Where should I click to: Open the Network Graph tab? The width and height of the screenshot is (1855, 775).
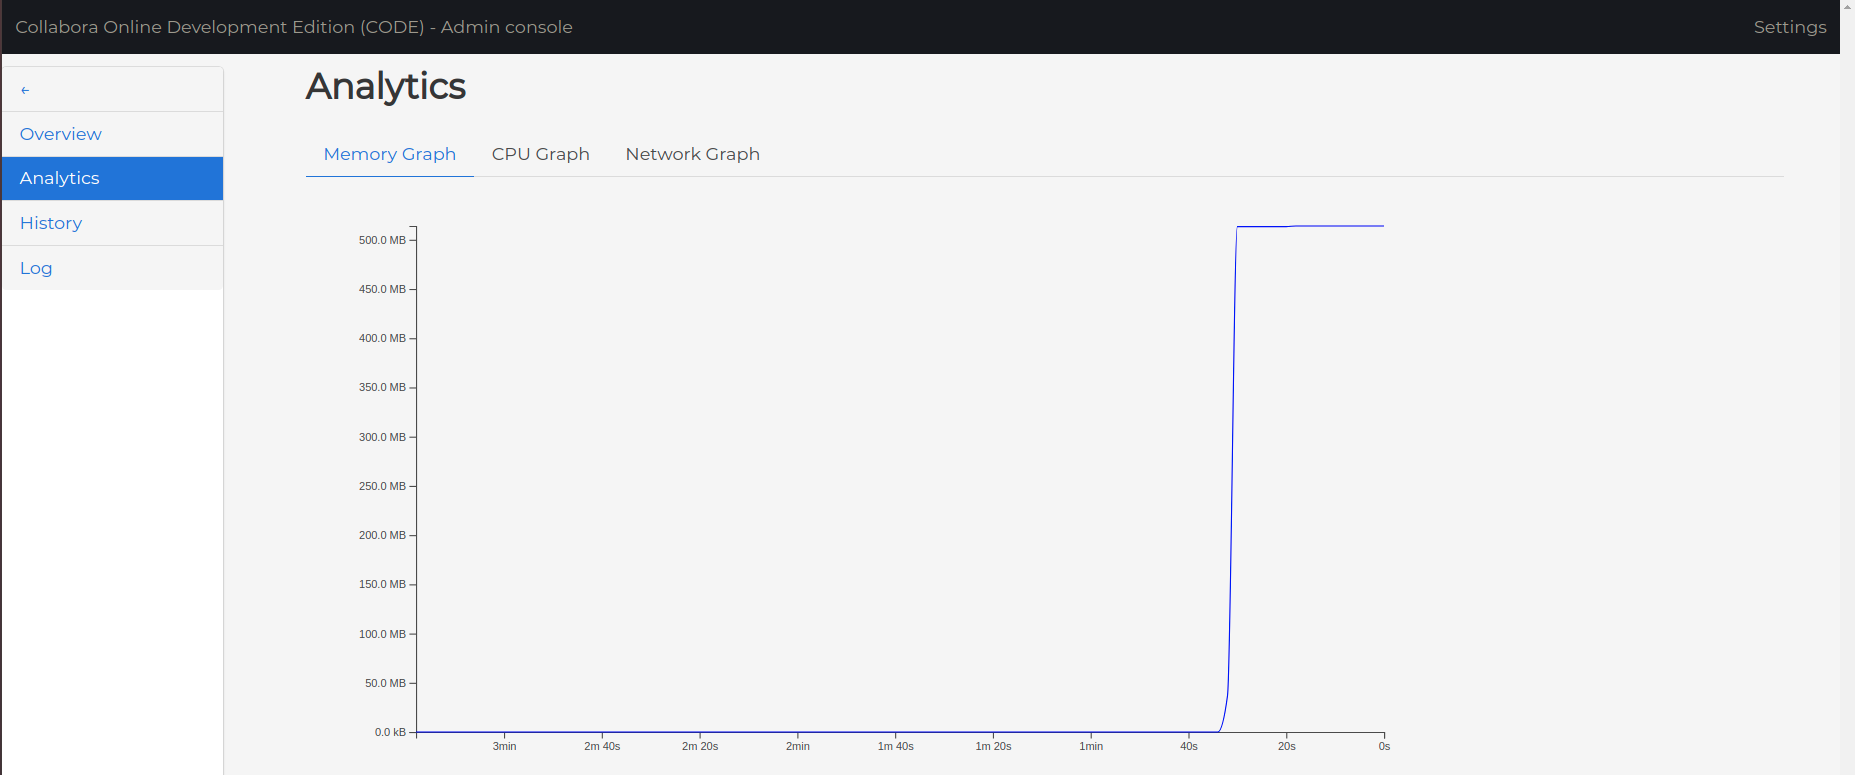[x=692, y=154]
